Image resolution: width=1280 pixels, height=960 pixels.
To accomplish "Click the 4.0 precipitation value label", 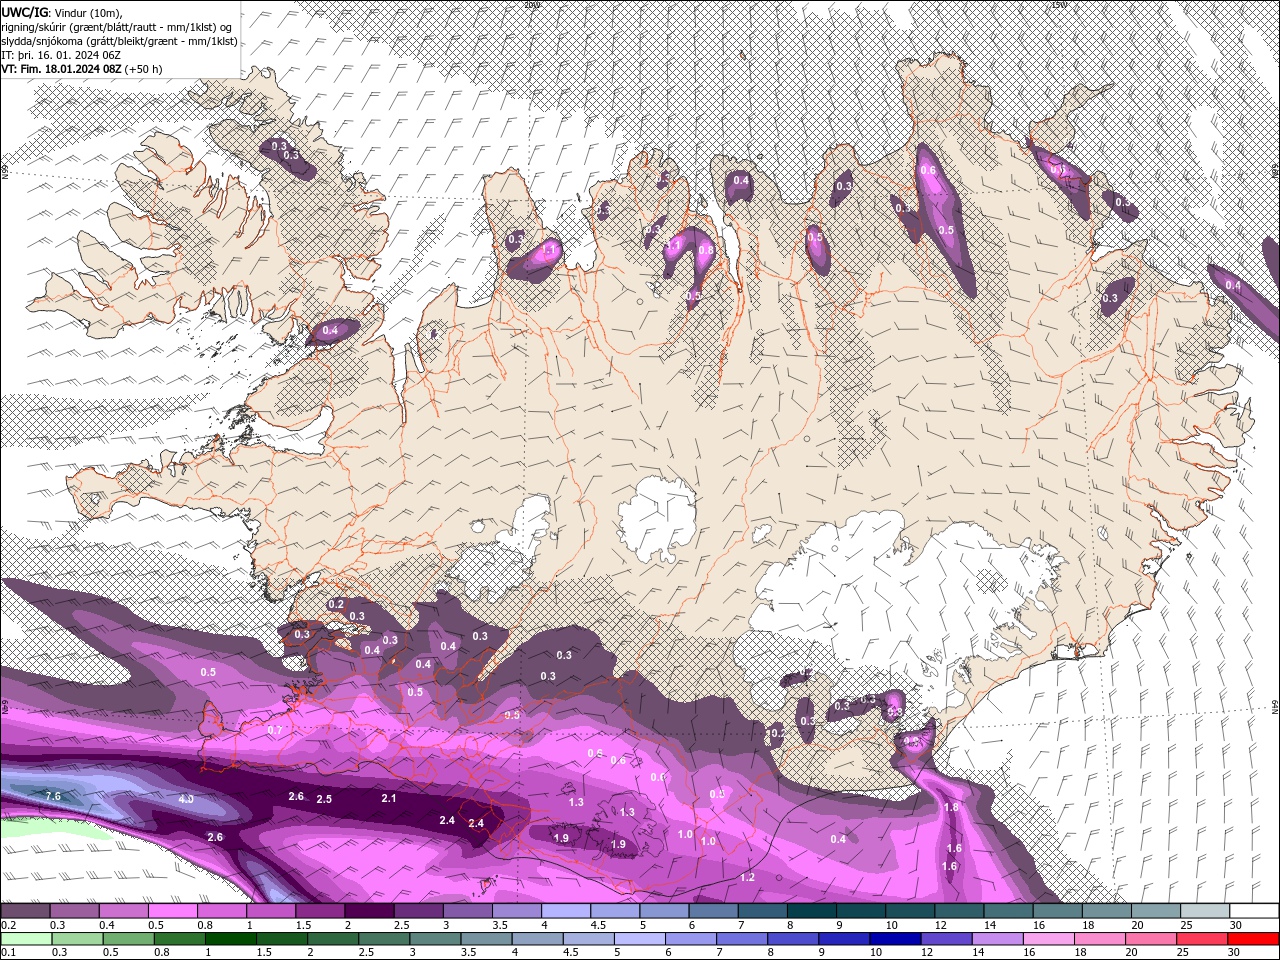I will click(x=186, y=800).
